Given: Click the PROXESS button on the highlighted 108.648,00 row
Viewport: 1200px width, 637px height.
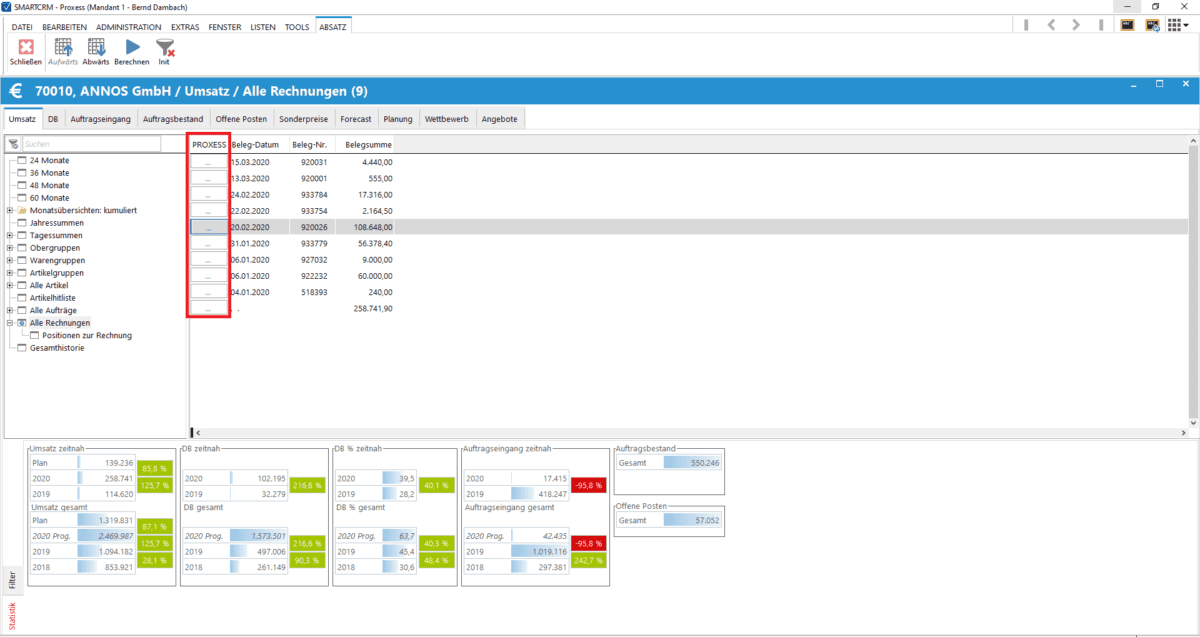Looking at the screenshot, I should click(209, 228).
